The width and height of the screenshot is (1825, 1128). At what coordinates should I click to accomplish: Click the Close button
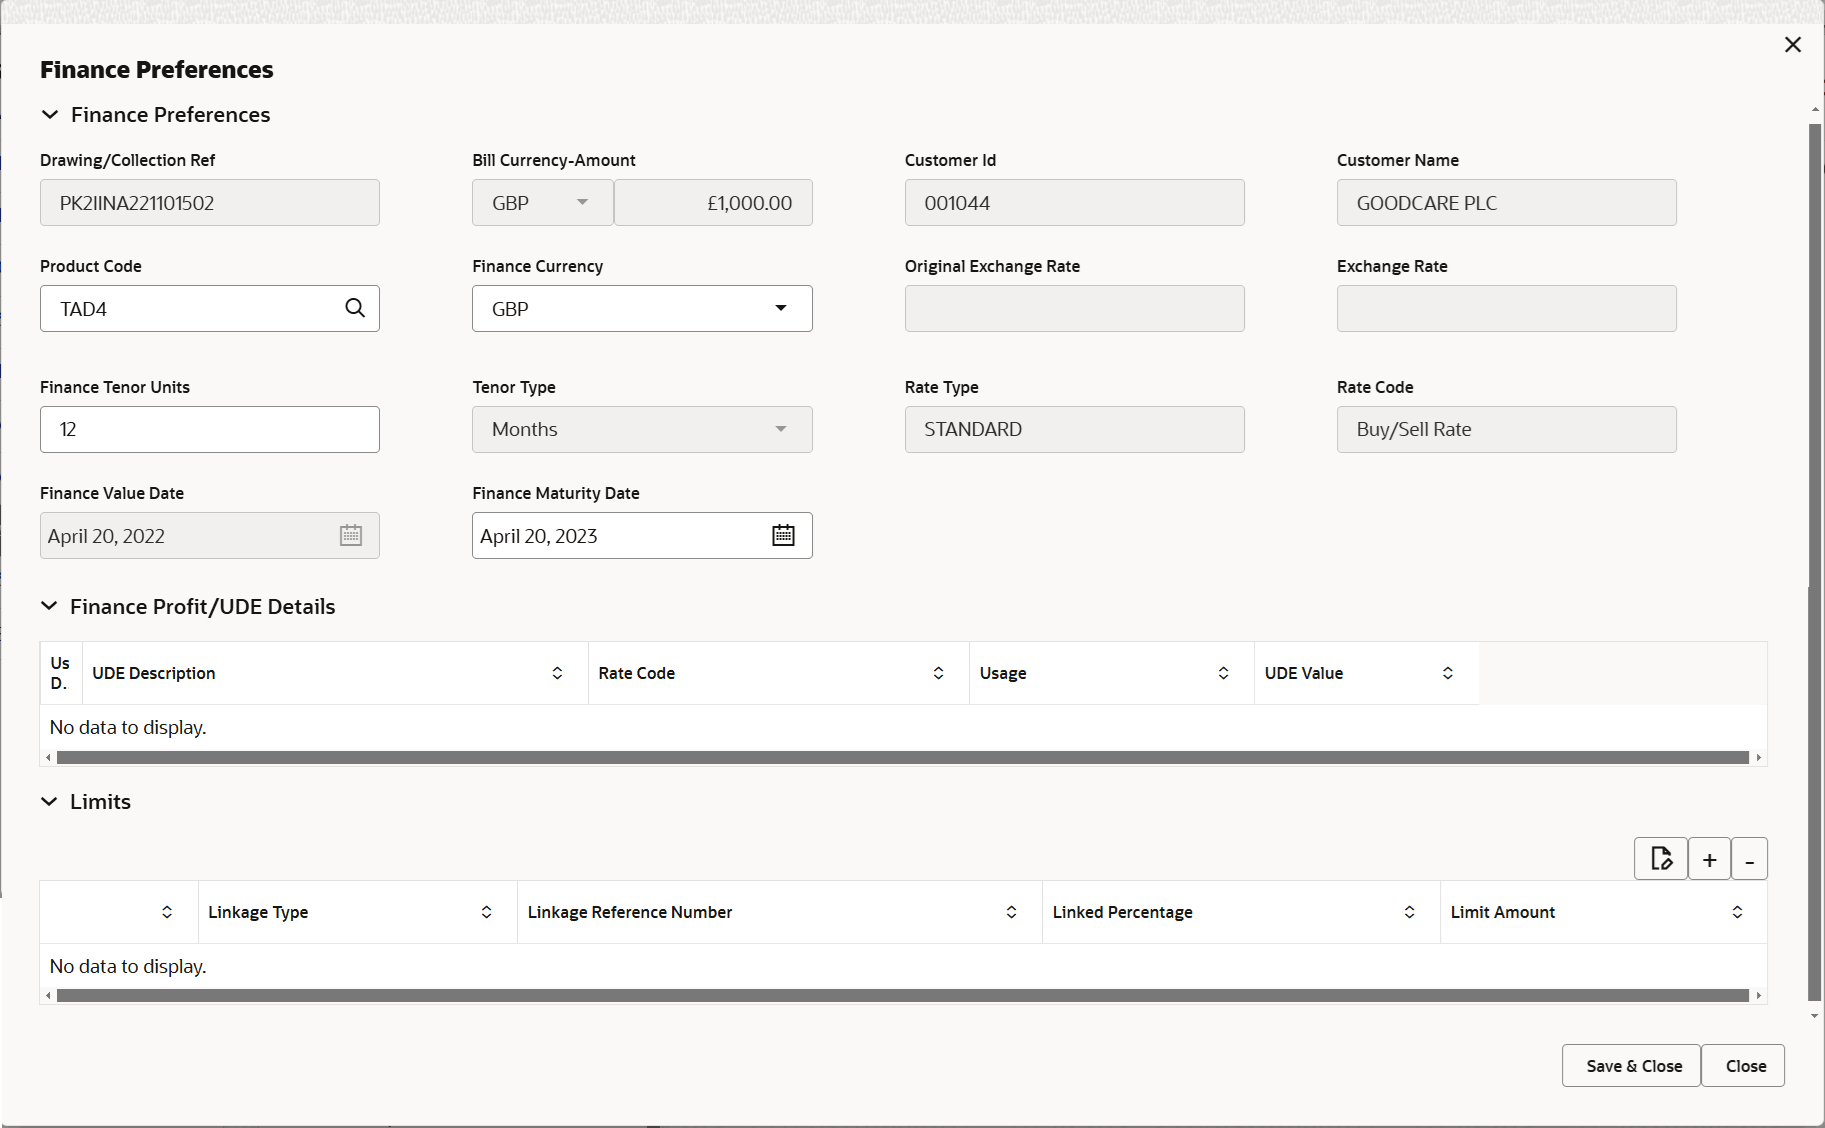point(1743,1065)
